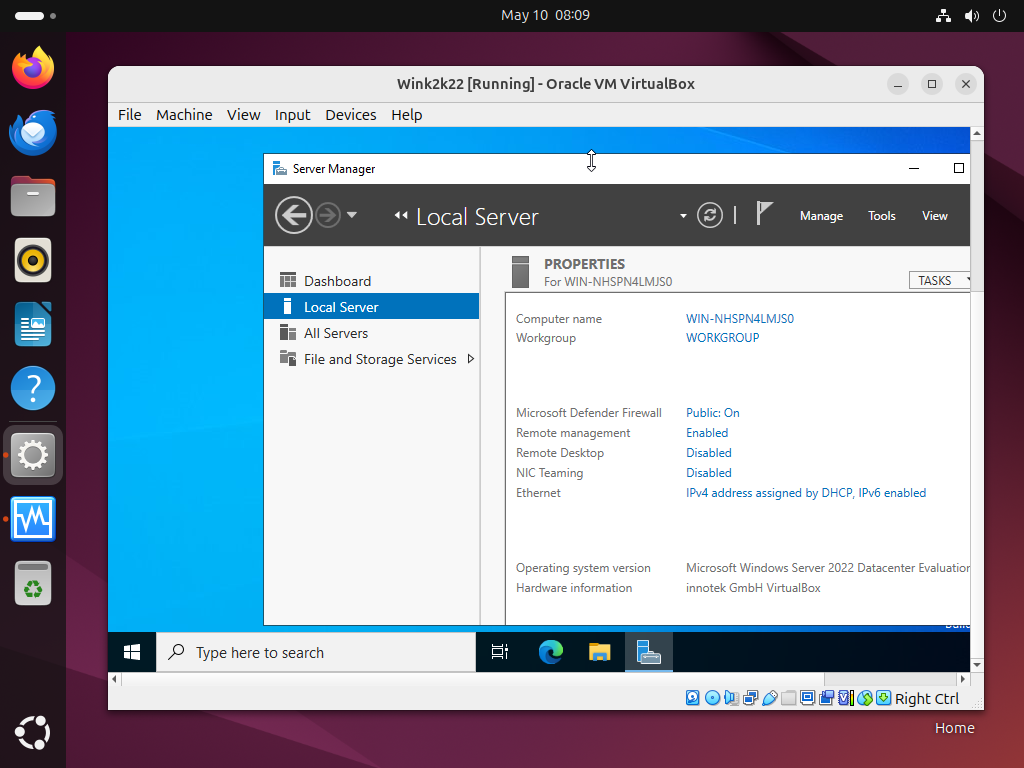The height and width of the screenshot is (768, 1024).
Task: Open Settings from Ubuntu dock
Action: 33,455
